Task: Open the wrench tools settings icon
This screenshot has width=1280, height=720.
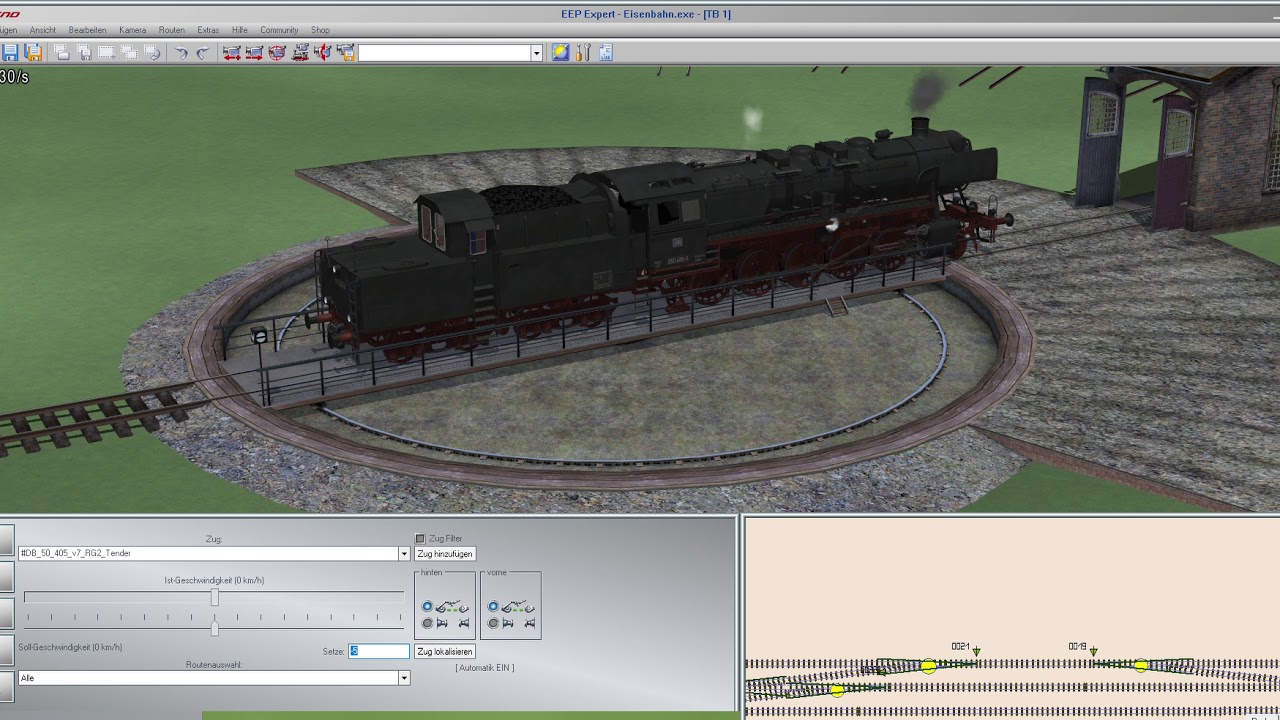Action: click(584, 52)
